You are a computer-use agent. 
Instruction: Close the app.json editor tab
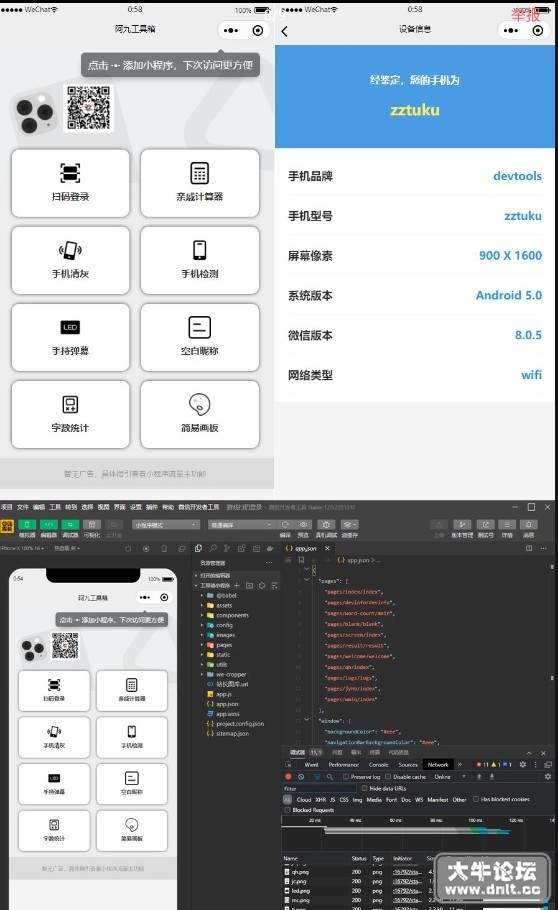pyautogui.click(x=327, y=548)
